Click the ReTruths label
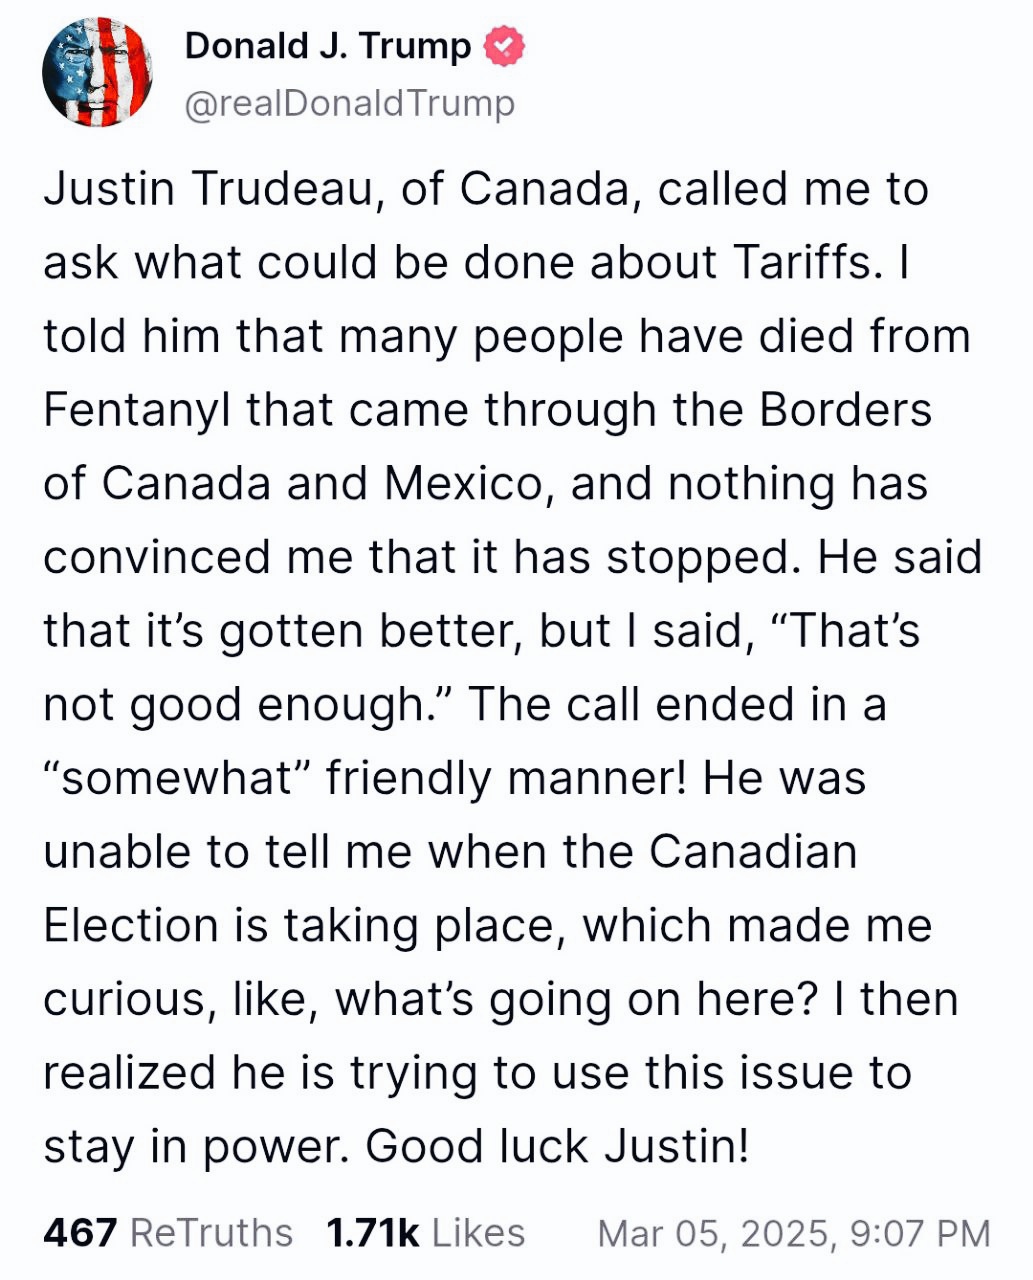 [x=212, y=1232]
